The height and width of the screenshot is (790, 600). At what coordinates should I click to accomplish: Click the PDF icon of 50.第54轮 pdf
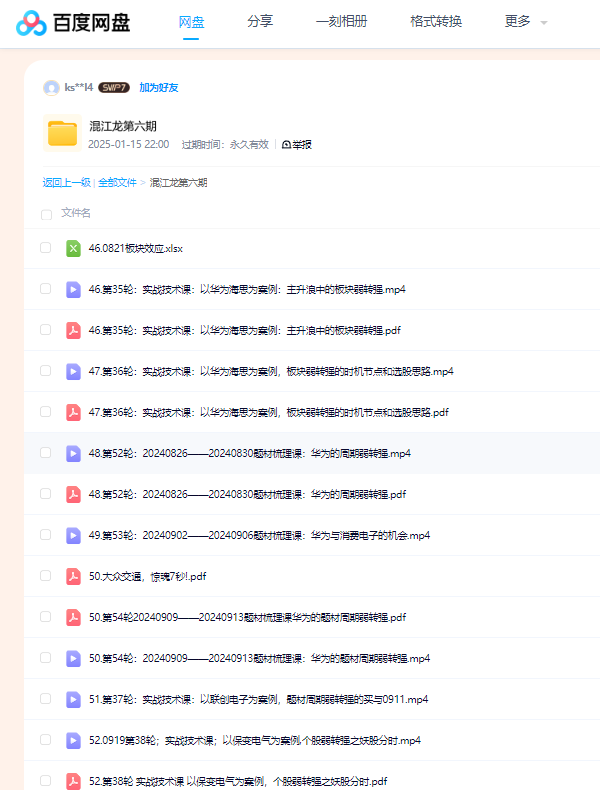[x=74, y=618]
